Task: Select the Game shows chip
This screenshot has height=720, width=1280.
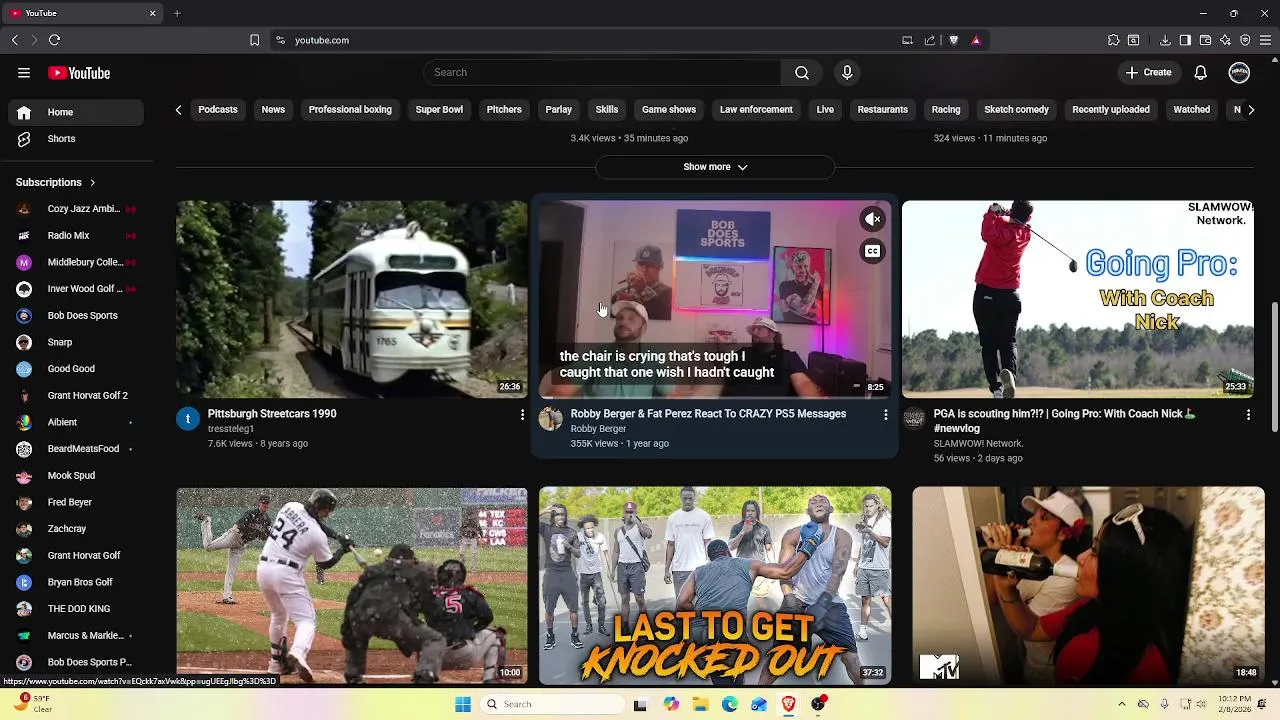Action: (x=669, y=110)
